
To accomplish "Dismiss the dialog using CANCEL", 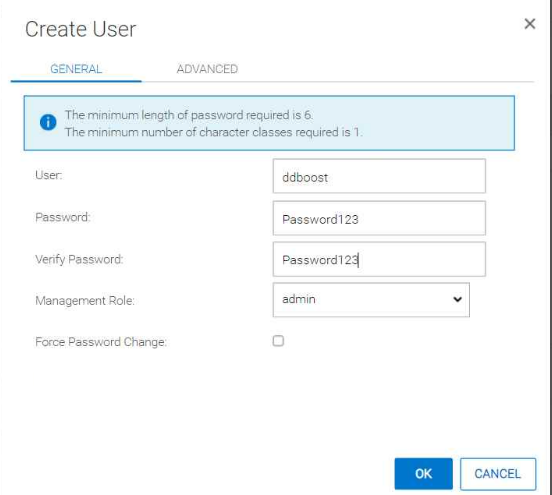I will (498, 474).
